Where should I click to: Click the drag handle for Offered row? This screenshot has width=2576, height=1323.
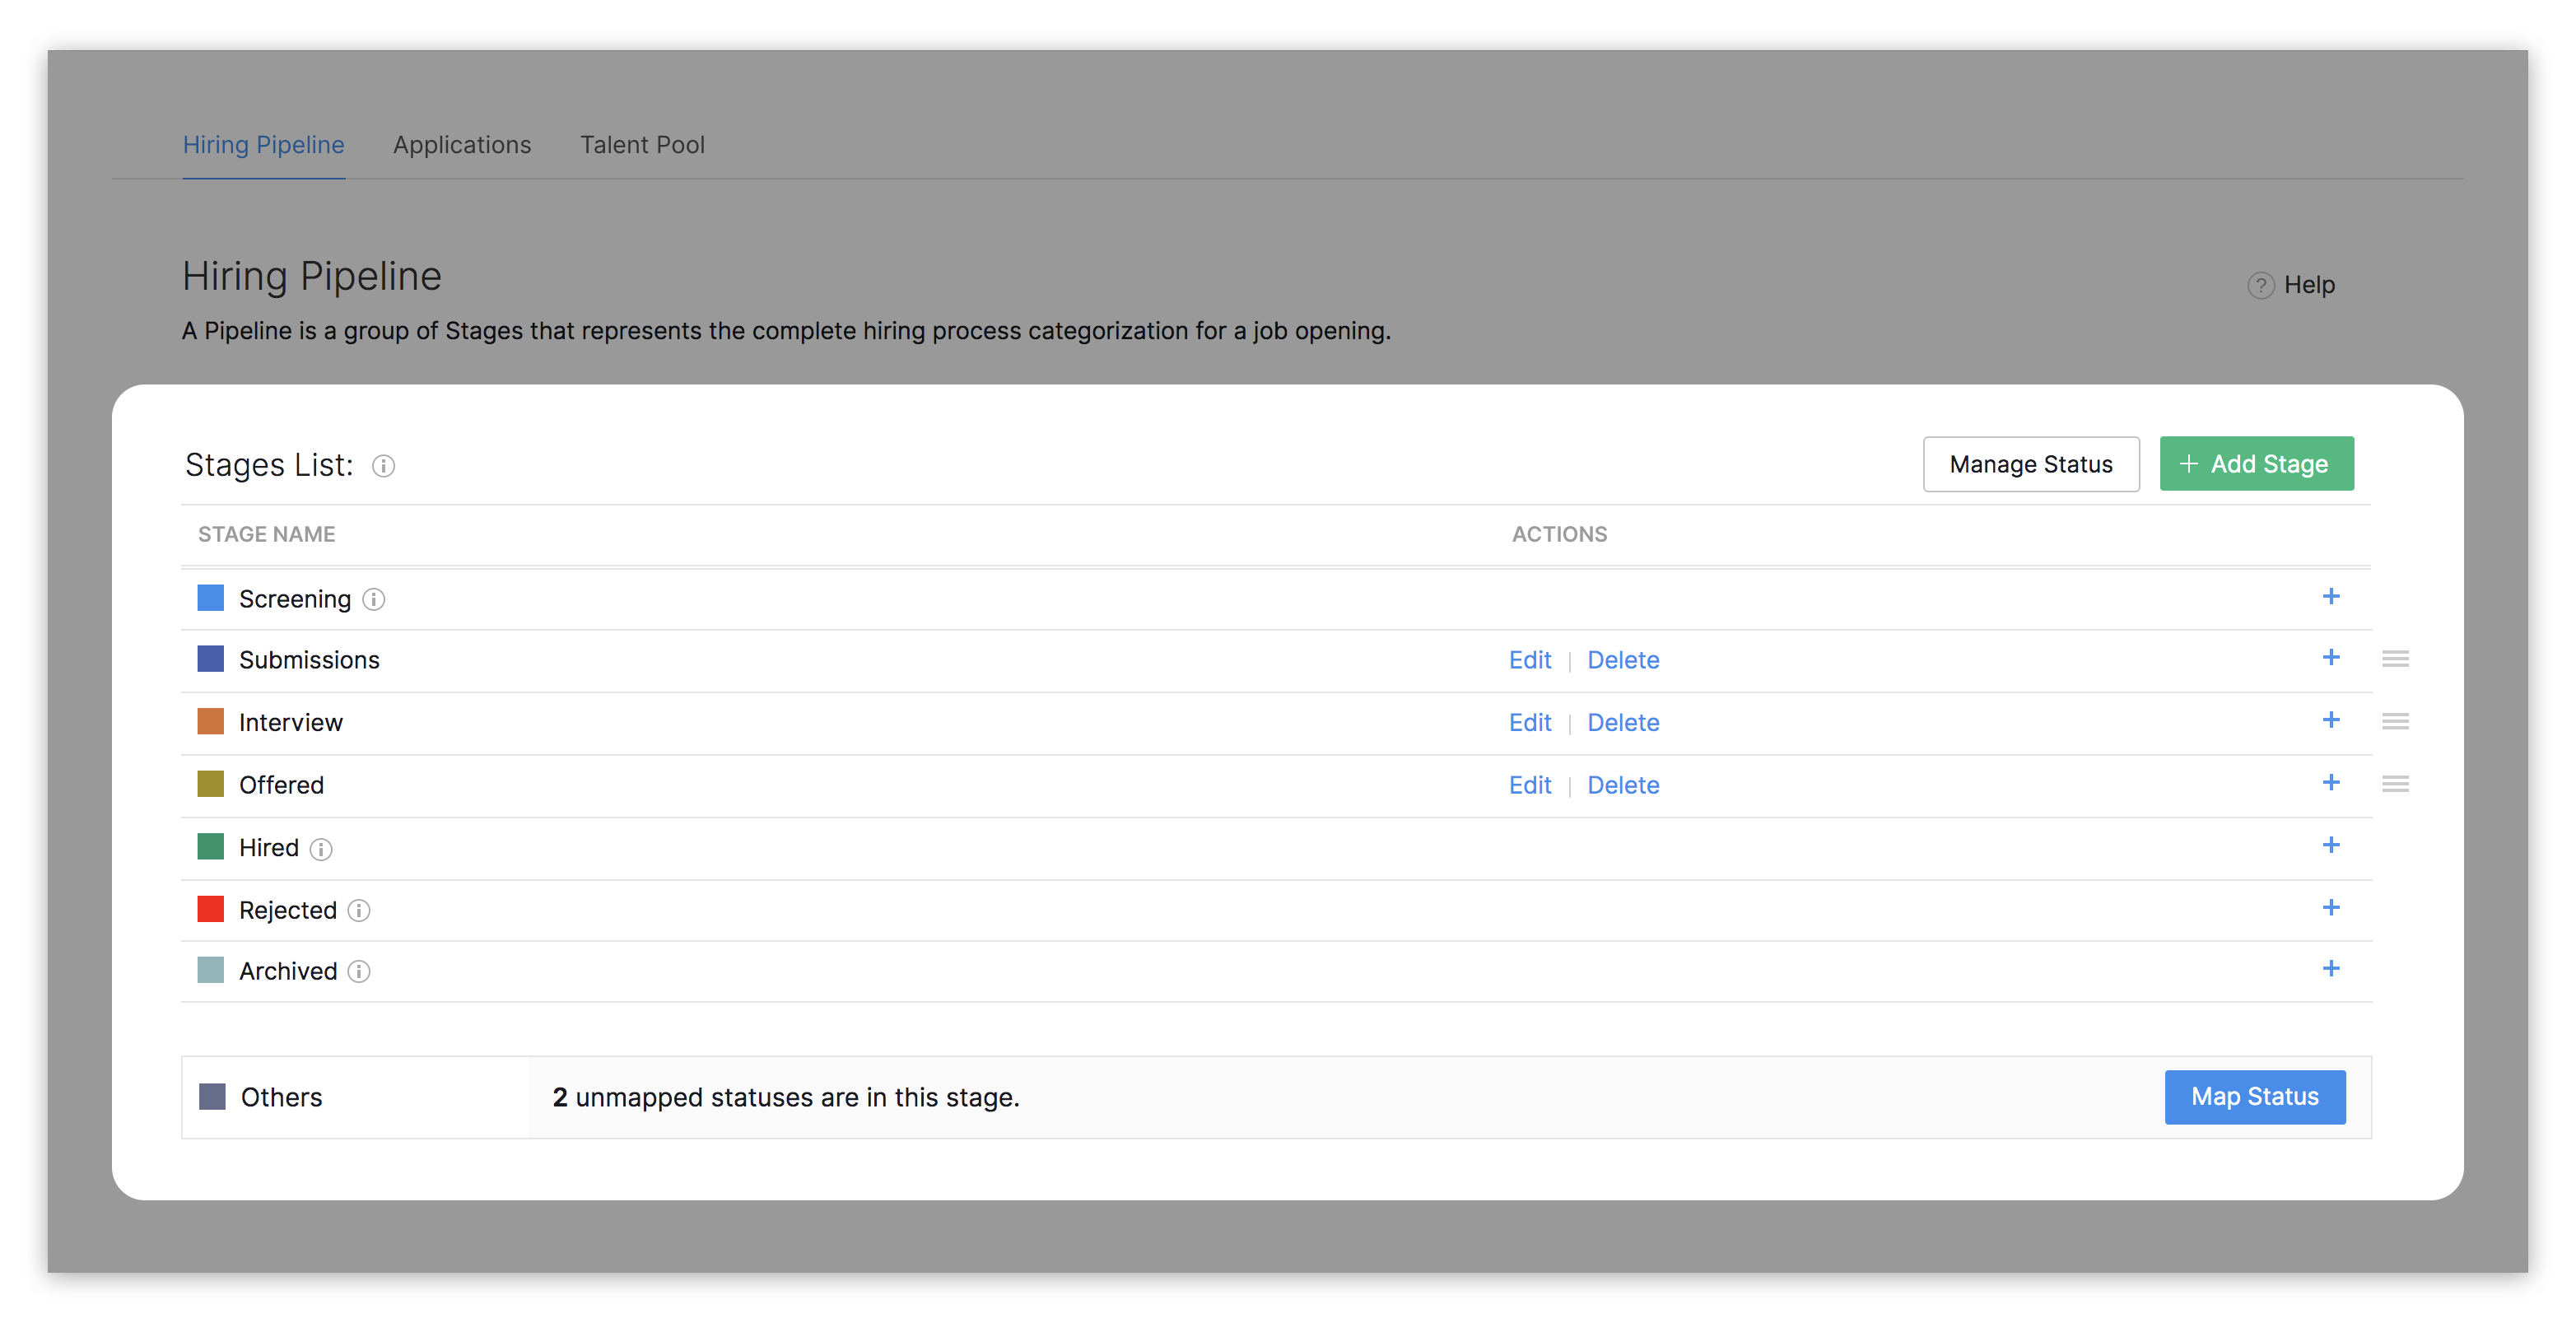pyautogui.click(x=2395, y=784)
